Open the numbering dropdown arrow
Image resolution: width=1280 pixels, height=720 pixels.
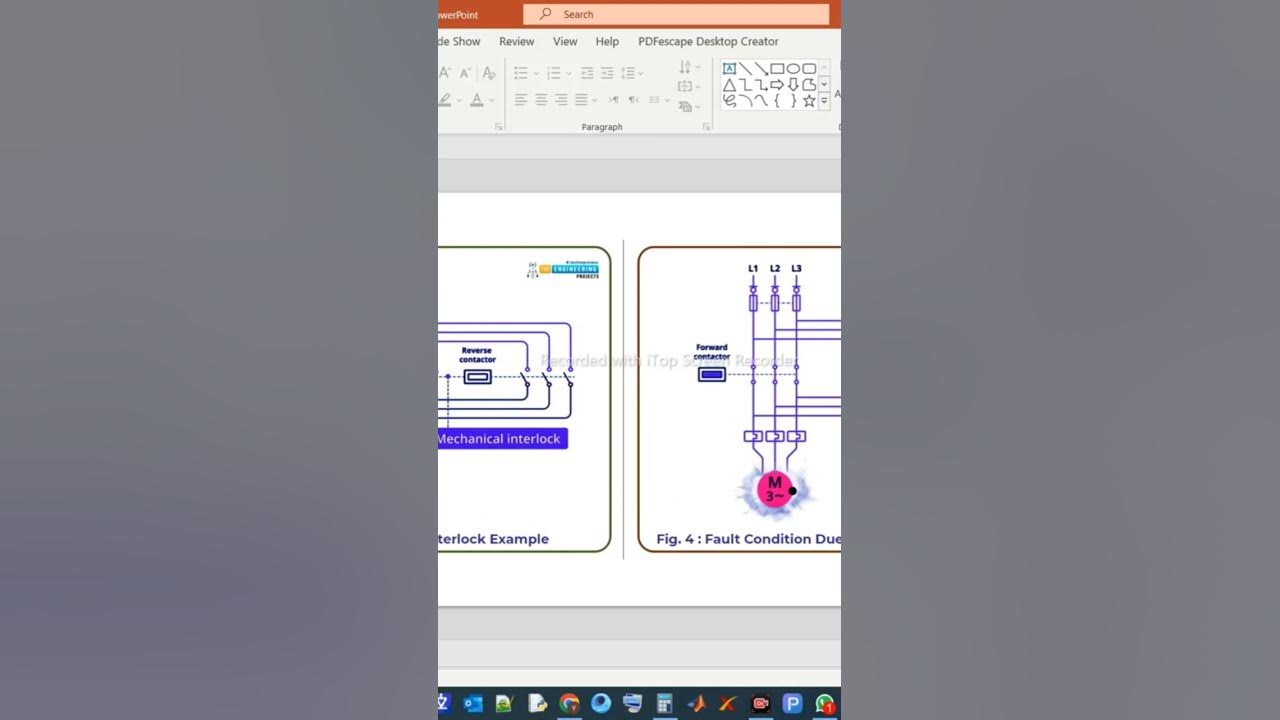(x=568, y=73)
